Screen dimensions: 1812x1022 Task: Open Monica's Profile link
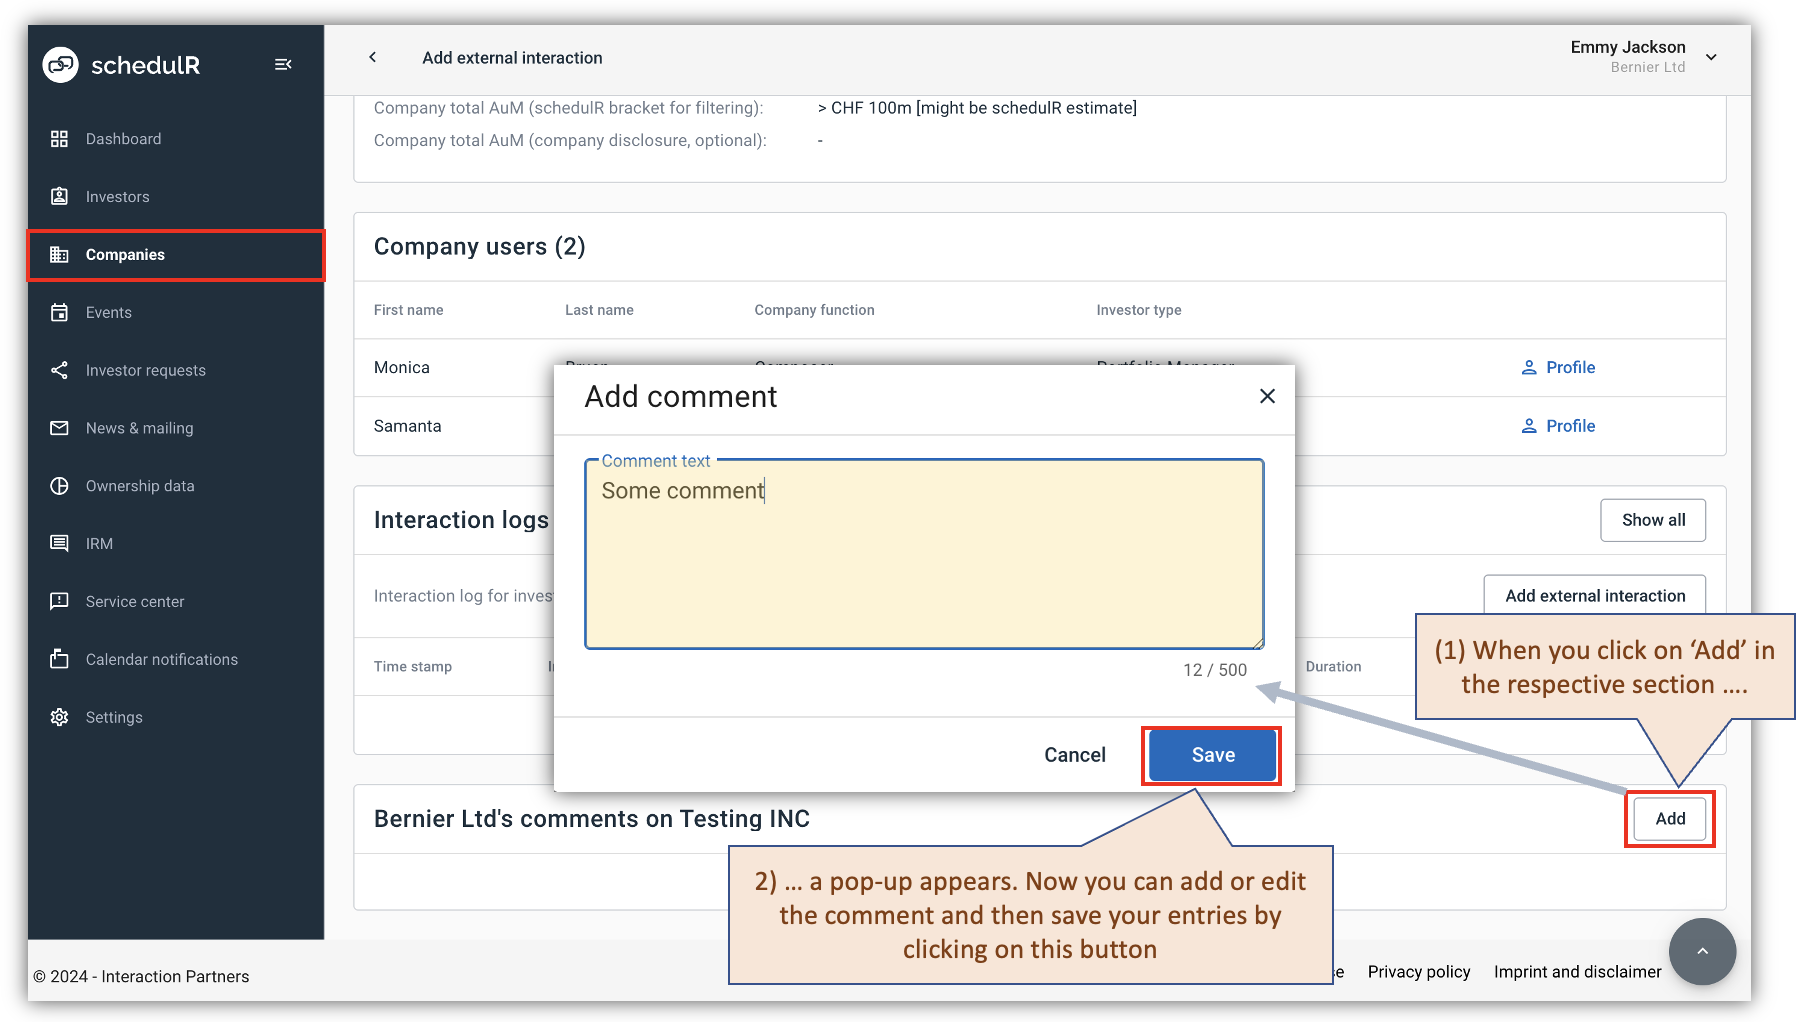[x=1558, y=367]
